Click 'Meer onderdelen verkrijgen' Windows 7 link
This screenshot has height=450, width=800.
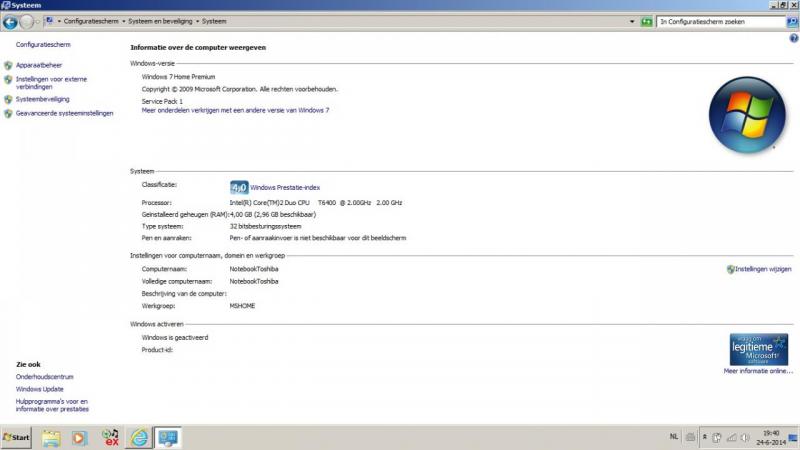click(235, 110)
